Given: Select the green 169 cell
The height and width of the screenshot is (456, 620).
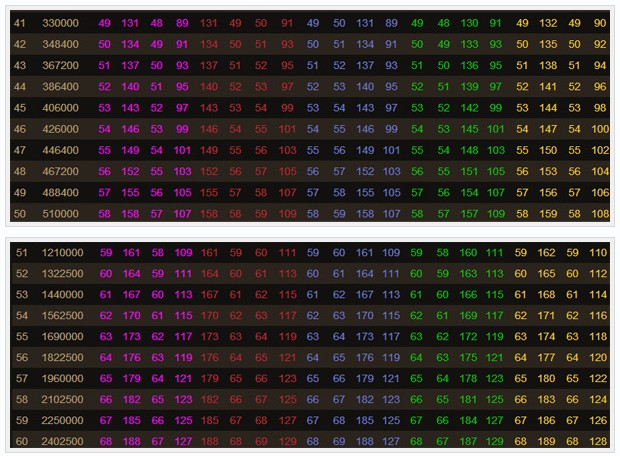Looking at the screenshot, I should click(x=468, y=316).
